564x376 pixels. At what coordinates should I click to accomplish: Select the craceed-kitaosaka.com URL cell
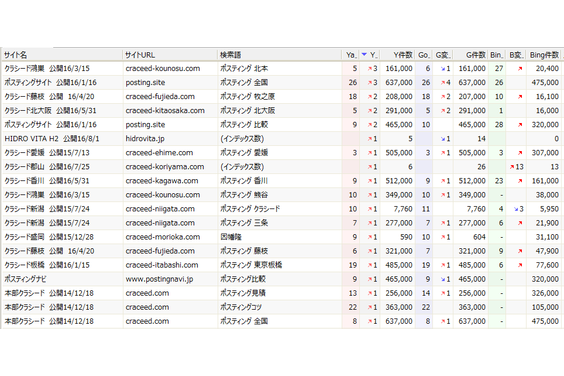165,110
